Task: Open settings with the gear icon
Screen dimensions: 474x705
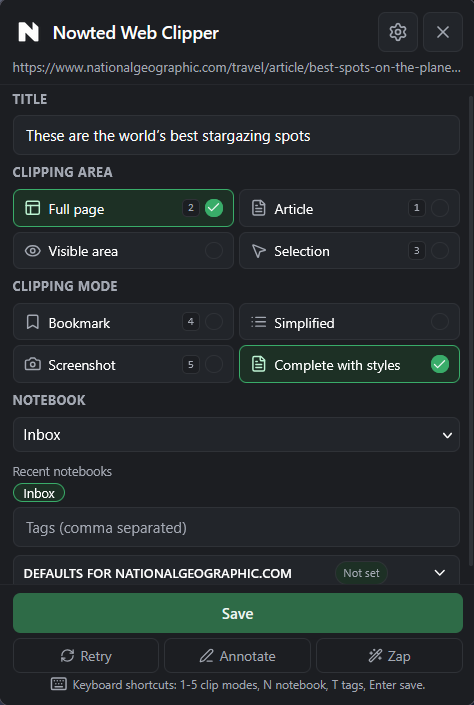Action: 398,32
